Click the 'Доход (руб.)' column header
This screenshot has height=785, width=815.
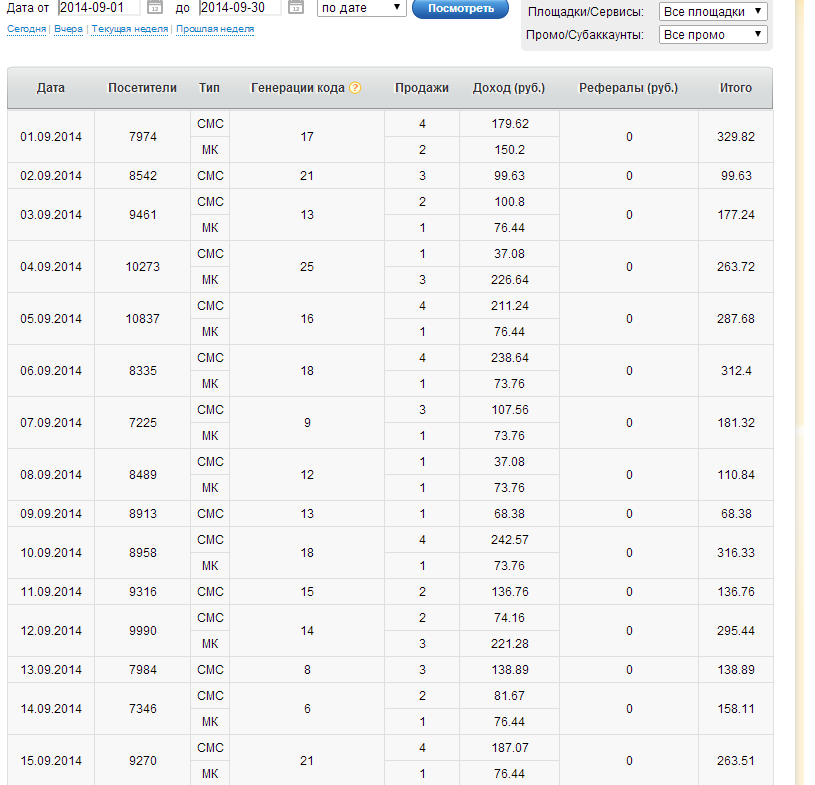coord(509,88)
